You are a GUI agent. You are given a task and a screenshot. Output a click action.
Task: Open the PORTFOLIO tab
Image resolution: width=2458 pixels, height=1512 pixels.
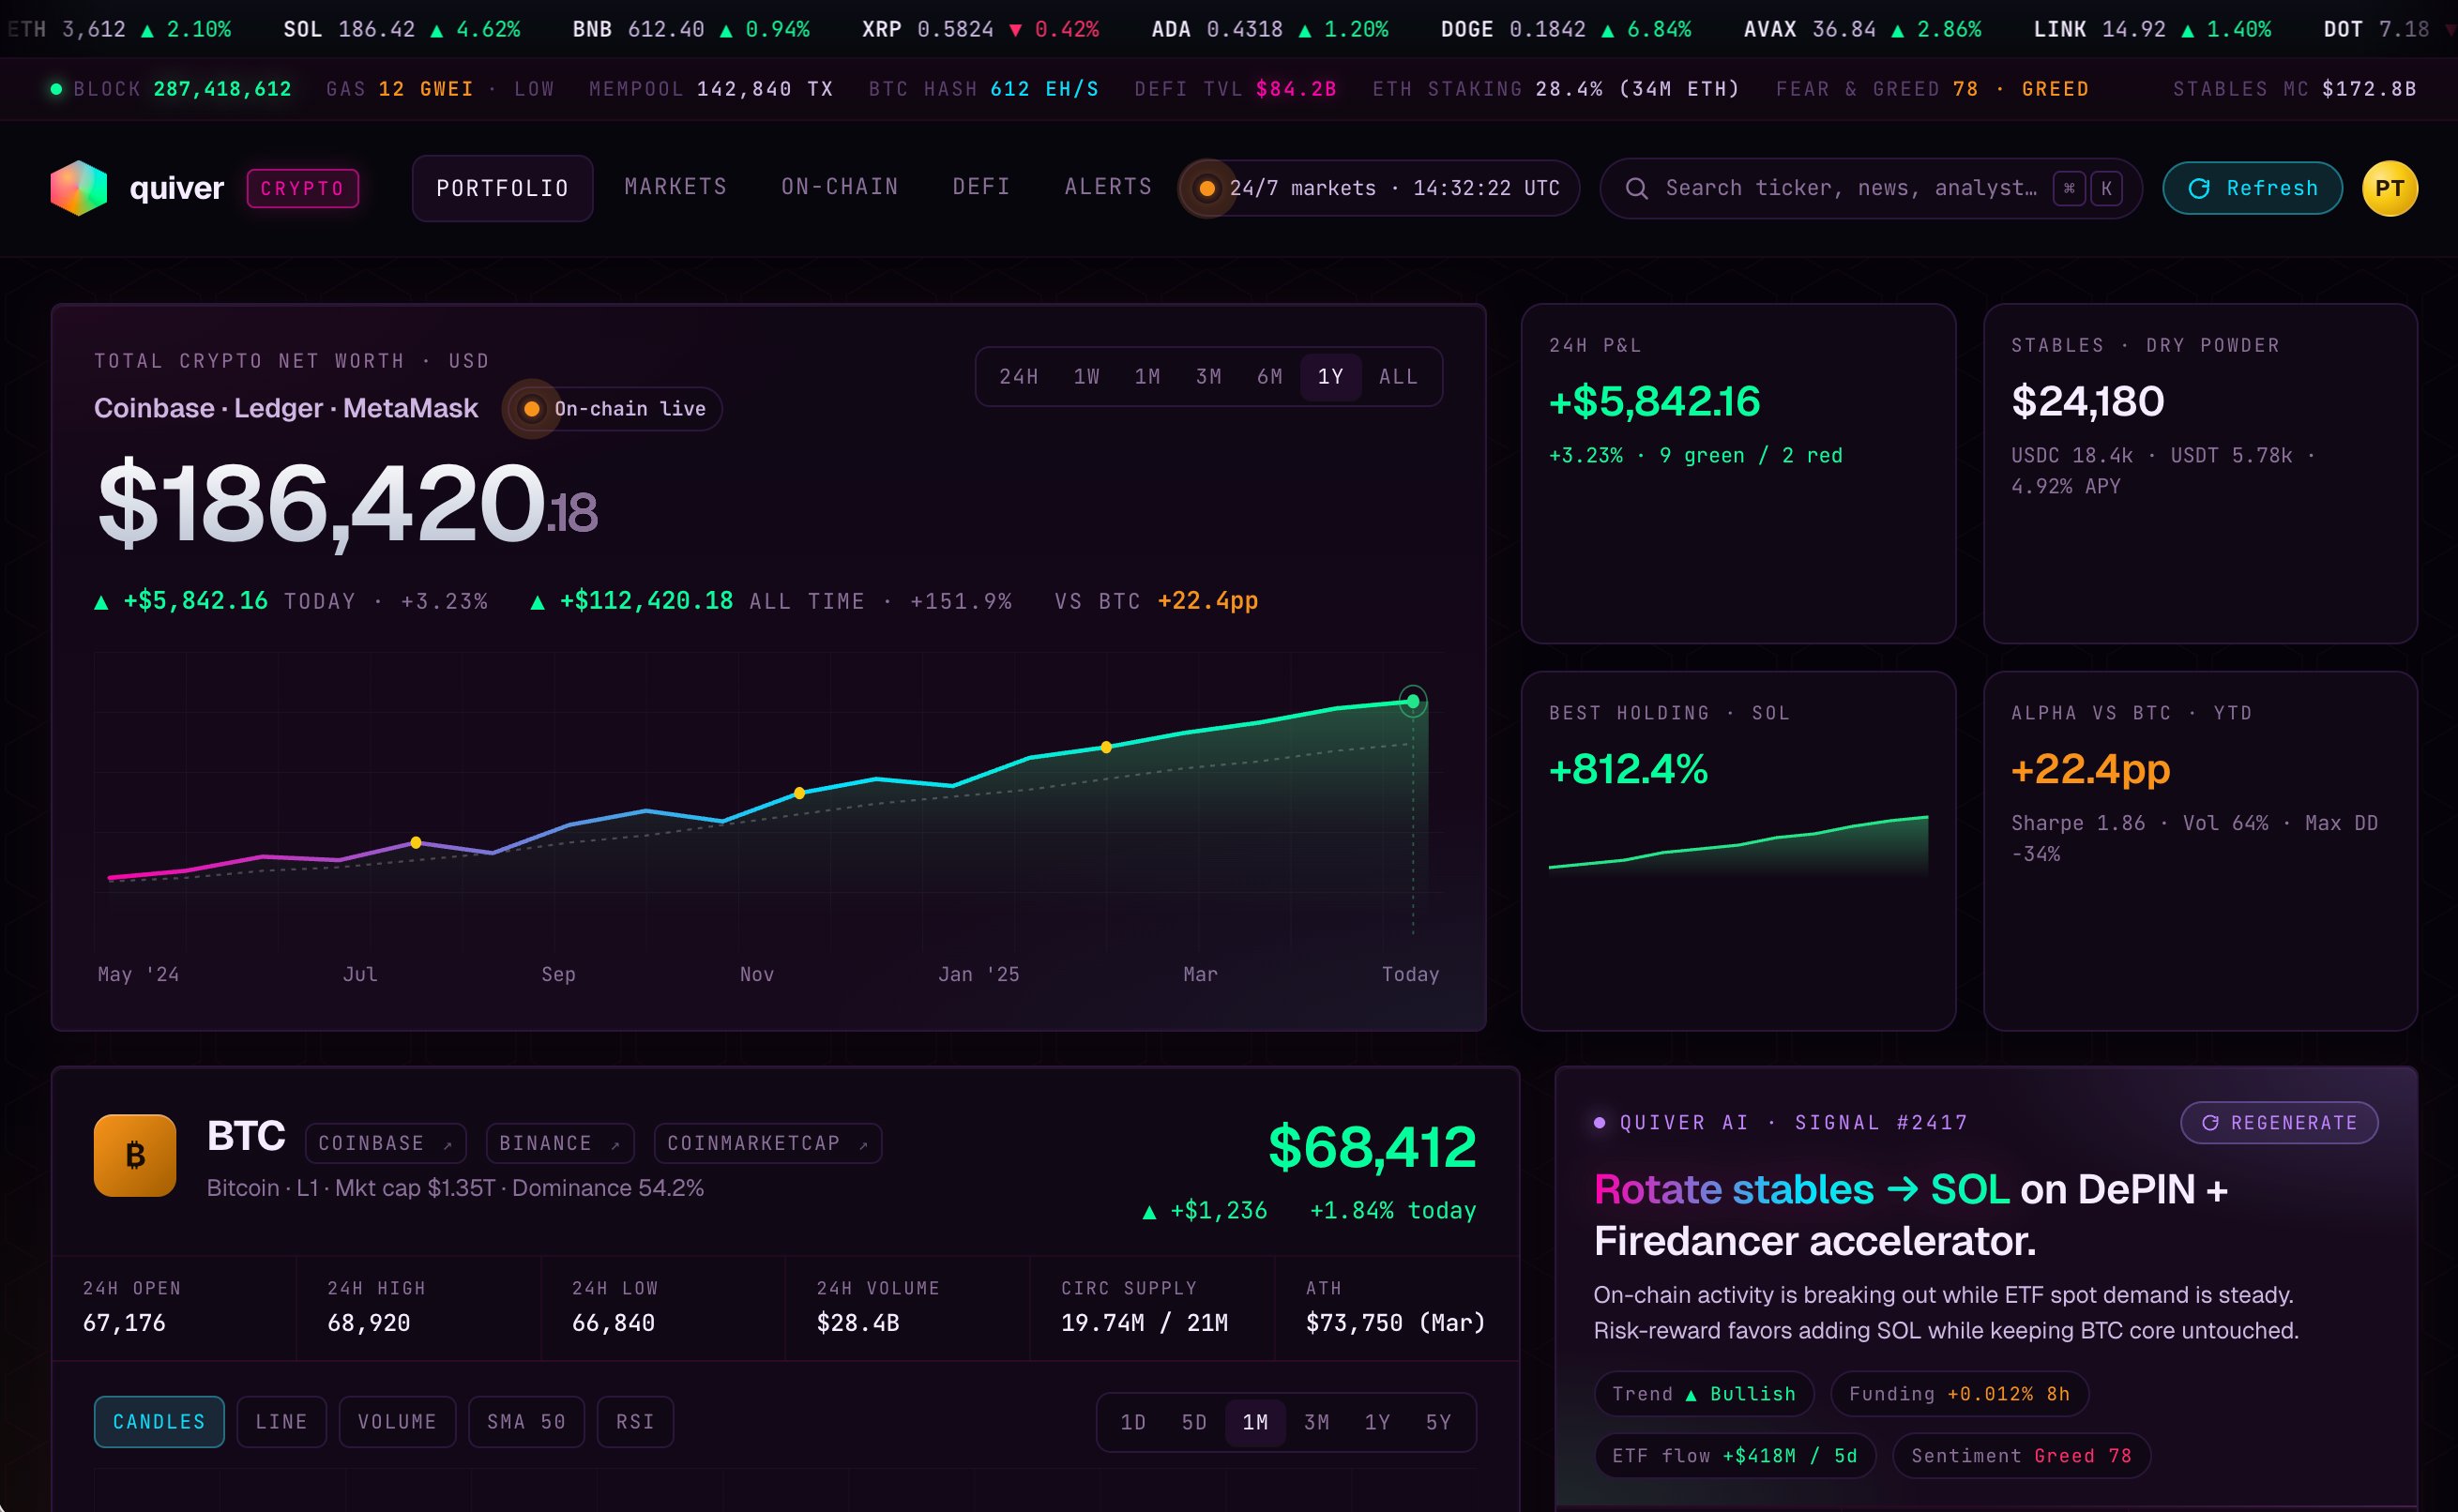coord(502,188)
